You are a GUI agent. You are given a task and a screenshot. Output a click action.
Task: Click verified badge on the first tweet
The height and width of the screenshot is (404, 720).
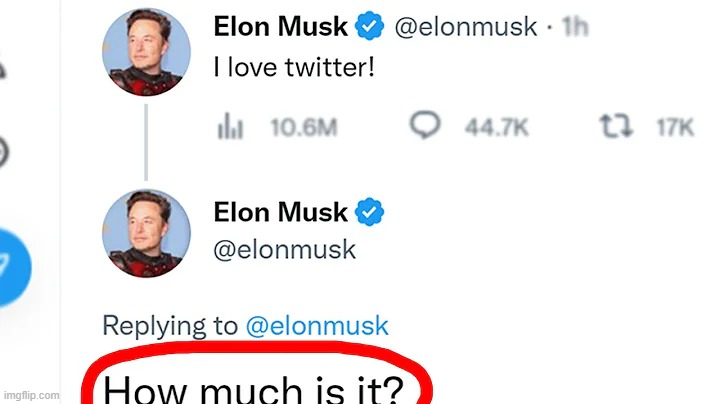[370, 29]
